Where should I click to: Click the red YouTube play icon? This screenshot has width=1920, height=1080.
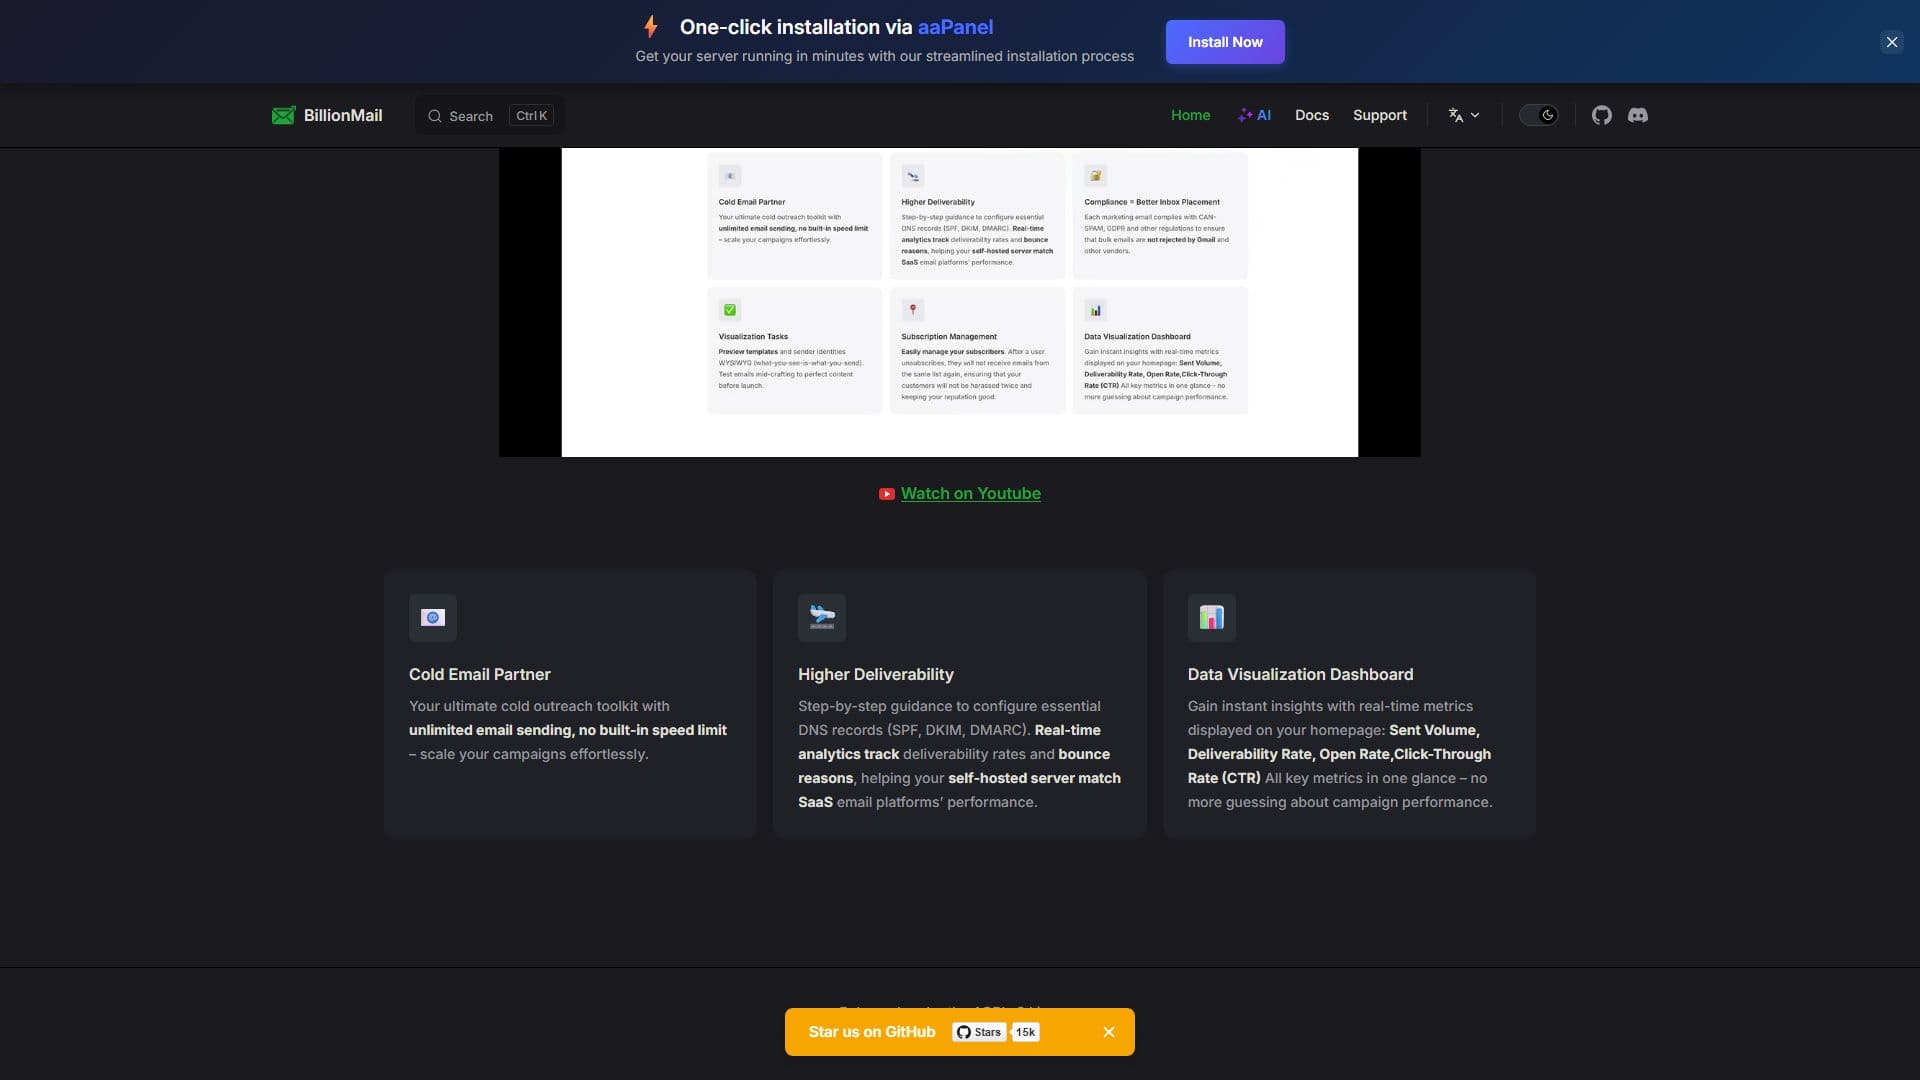[x=887, y=494]
